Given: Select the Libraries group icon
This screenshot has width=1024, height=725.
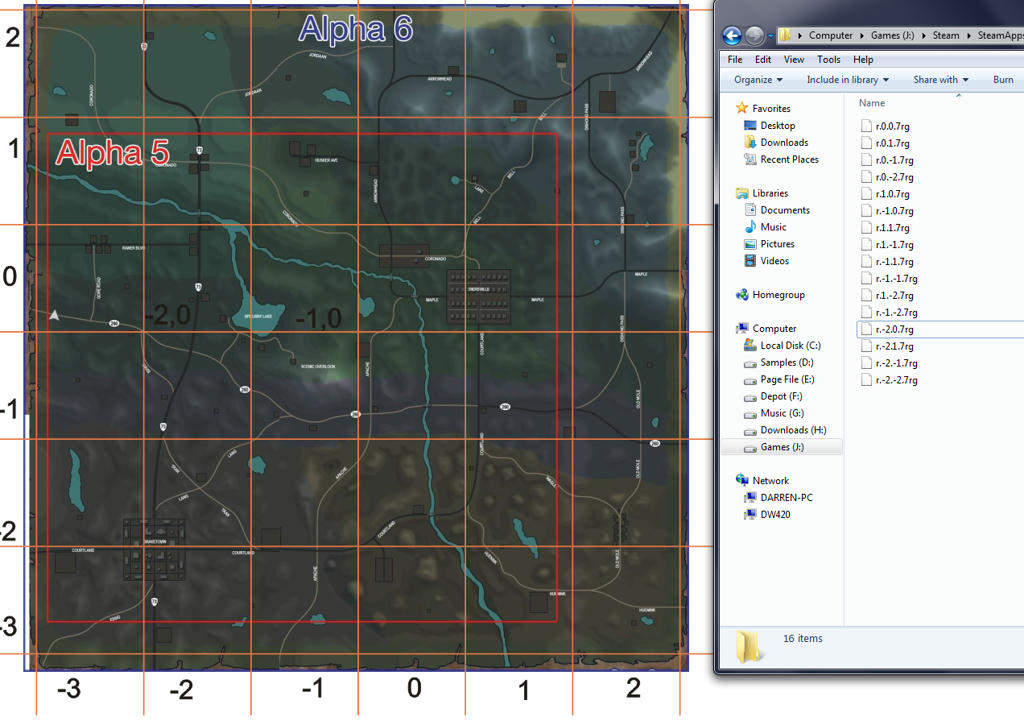Looking at the screenshot, I should (x=742, y=193).
